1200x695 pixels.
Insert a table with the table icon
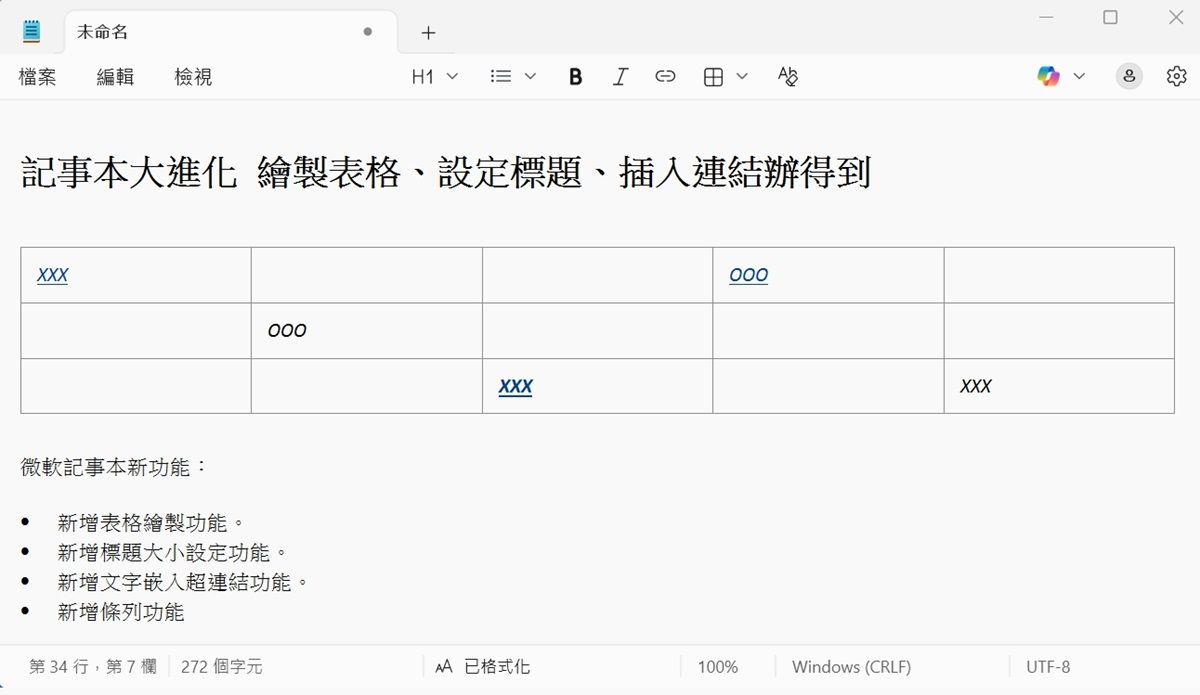(715, 76)
